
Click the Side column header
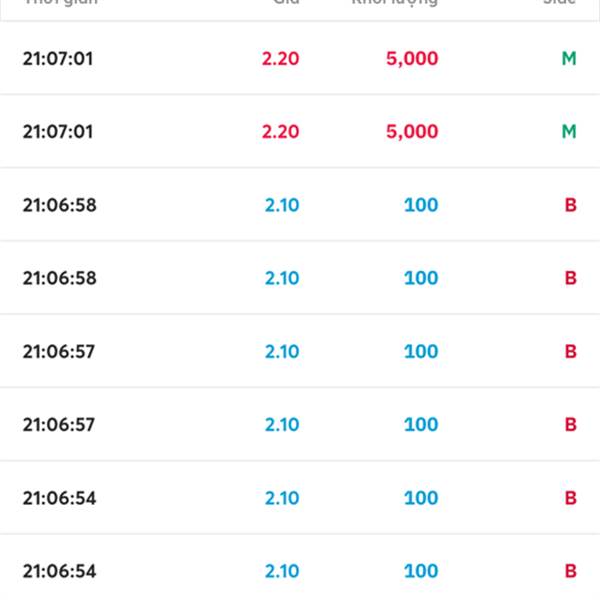[x=560, y=3]
